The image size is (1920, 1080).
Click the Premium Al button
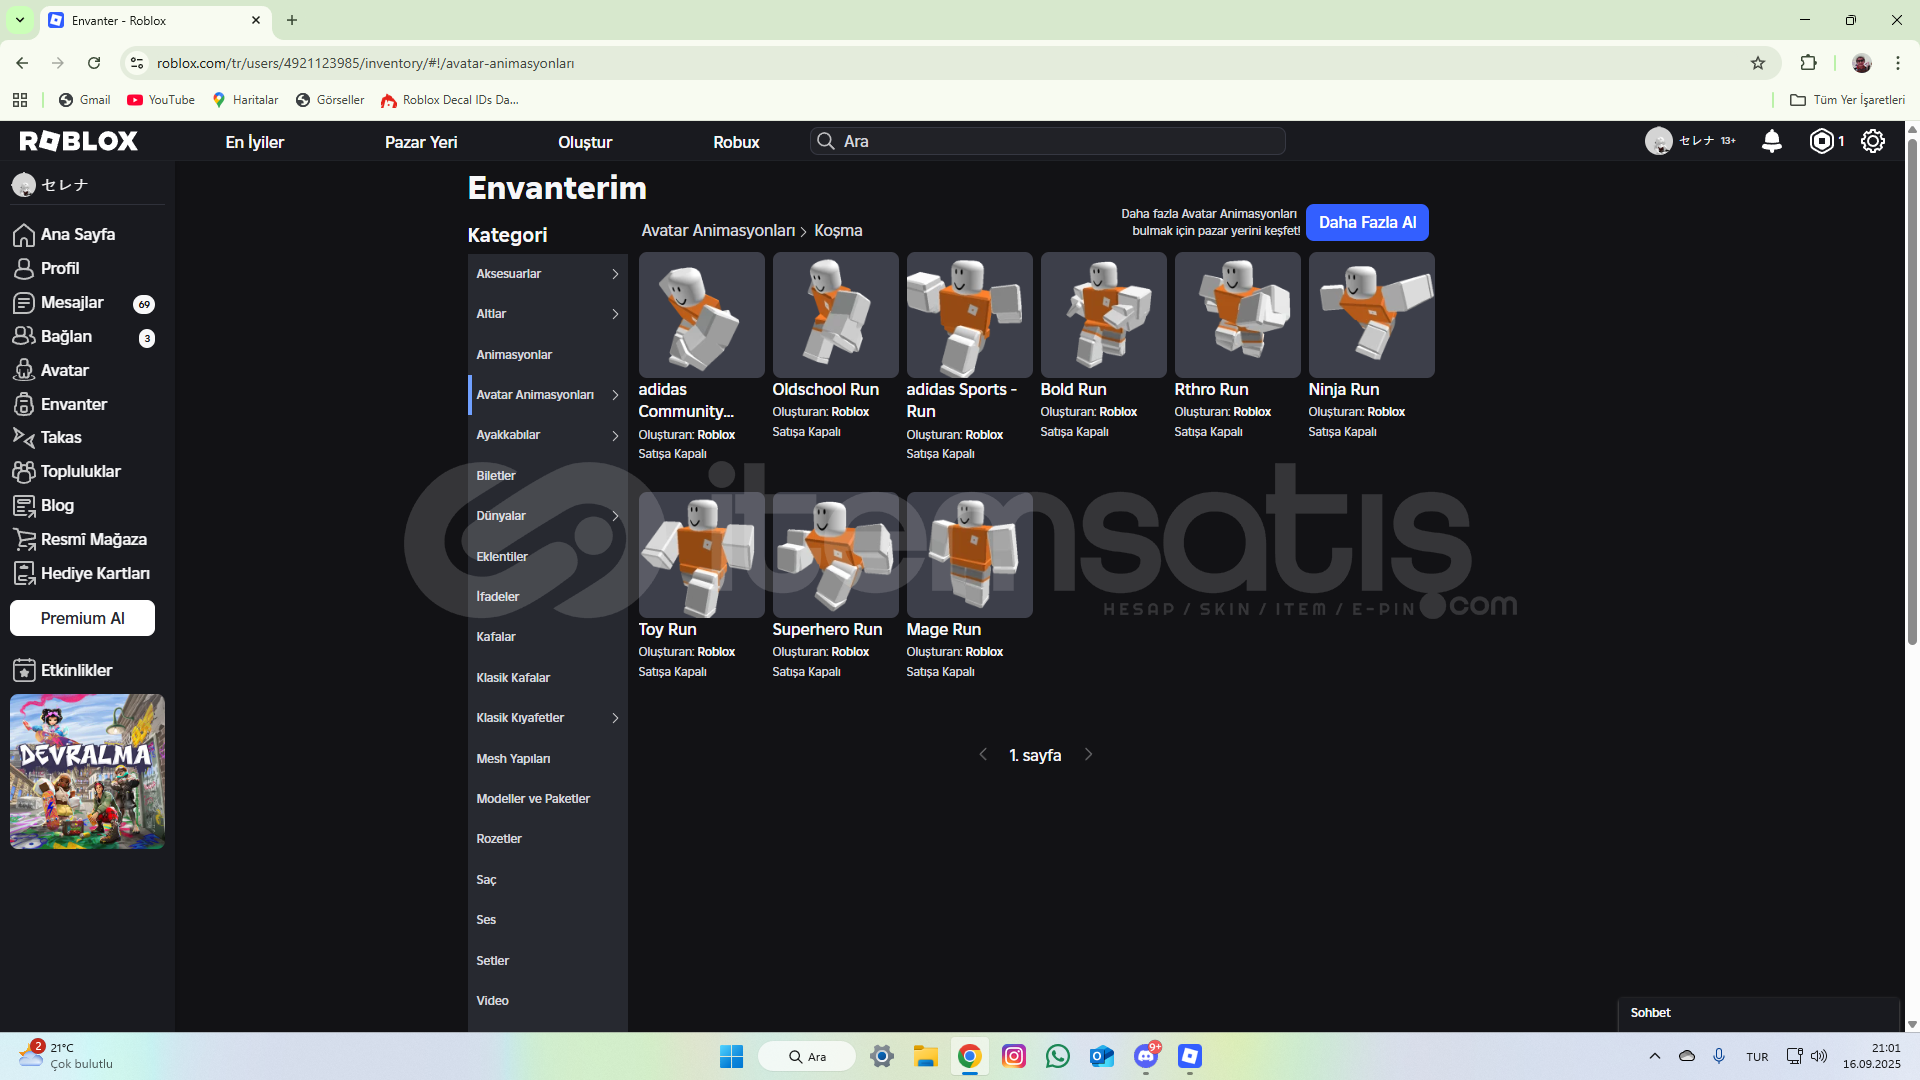coord(82,618)
